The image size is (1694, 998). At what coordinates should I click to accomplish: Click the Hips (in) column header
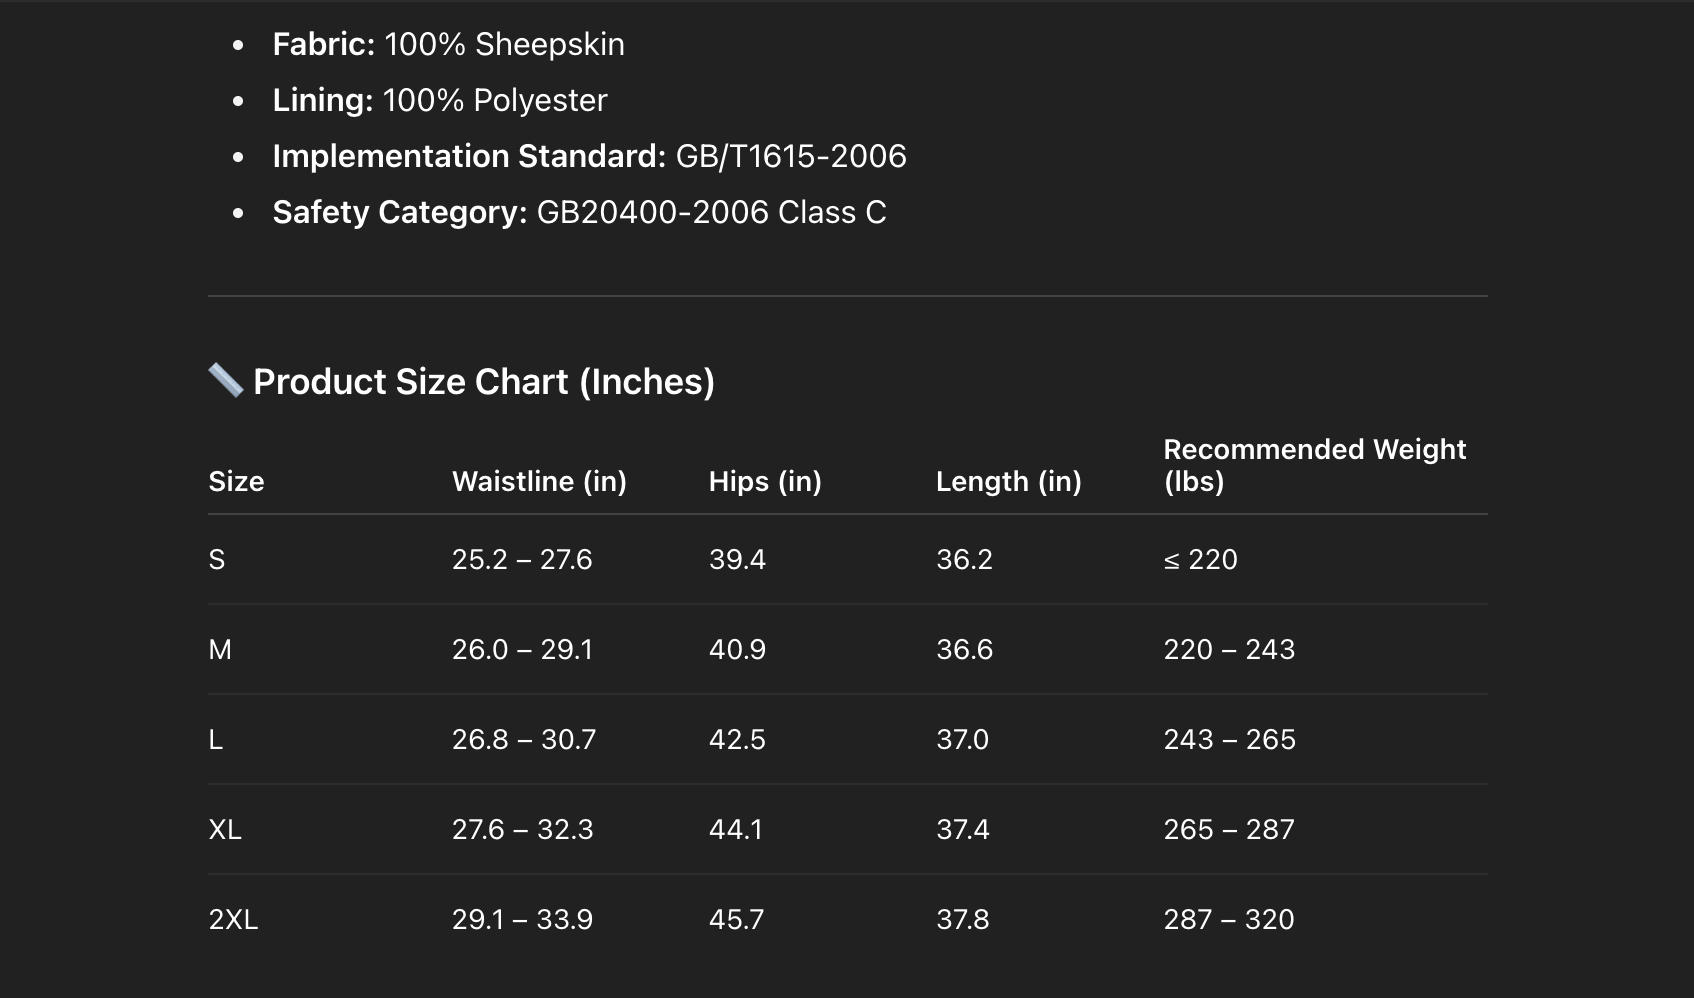click(x=765, y=482)
